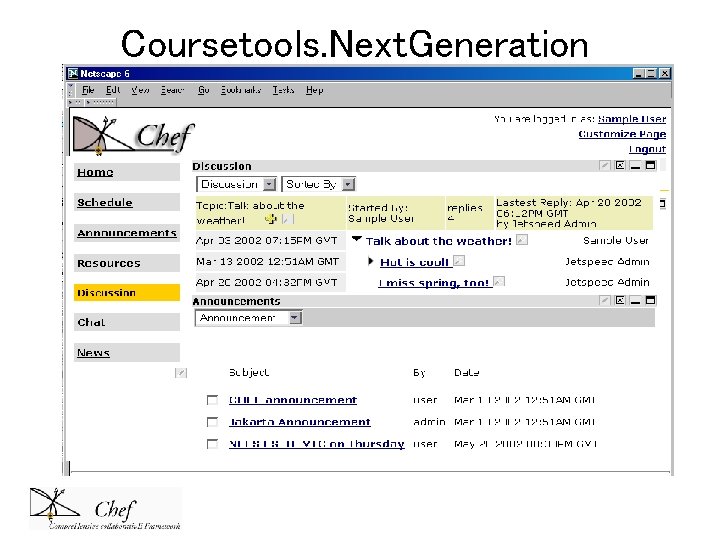The height and width of the screenshot is (540, 720).
Task: Open the CHEF announcement link
Action: click(293, 400)
